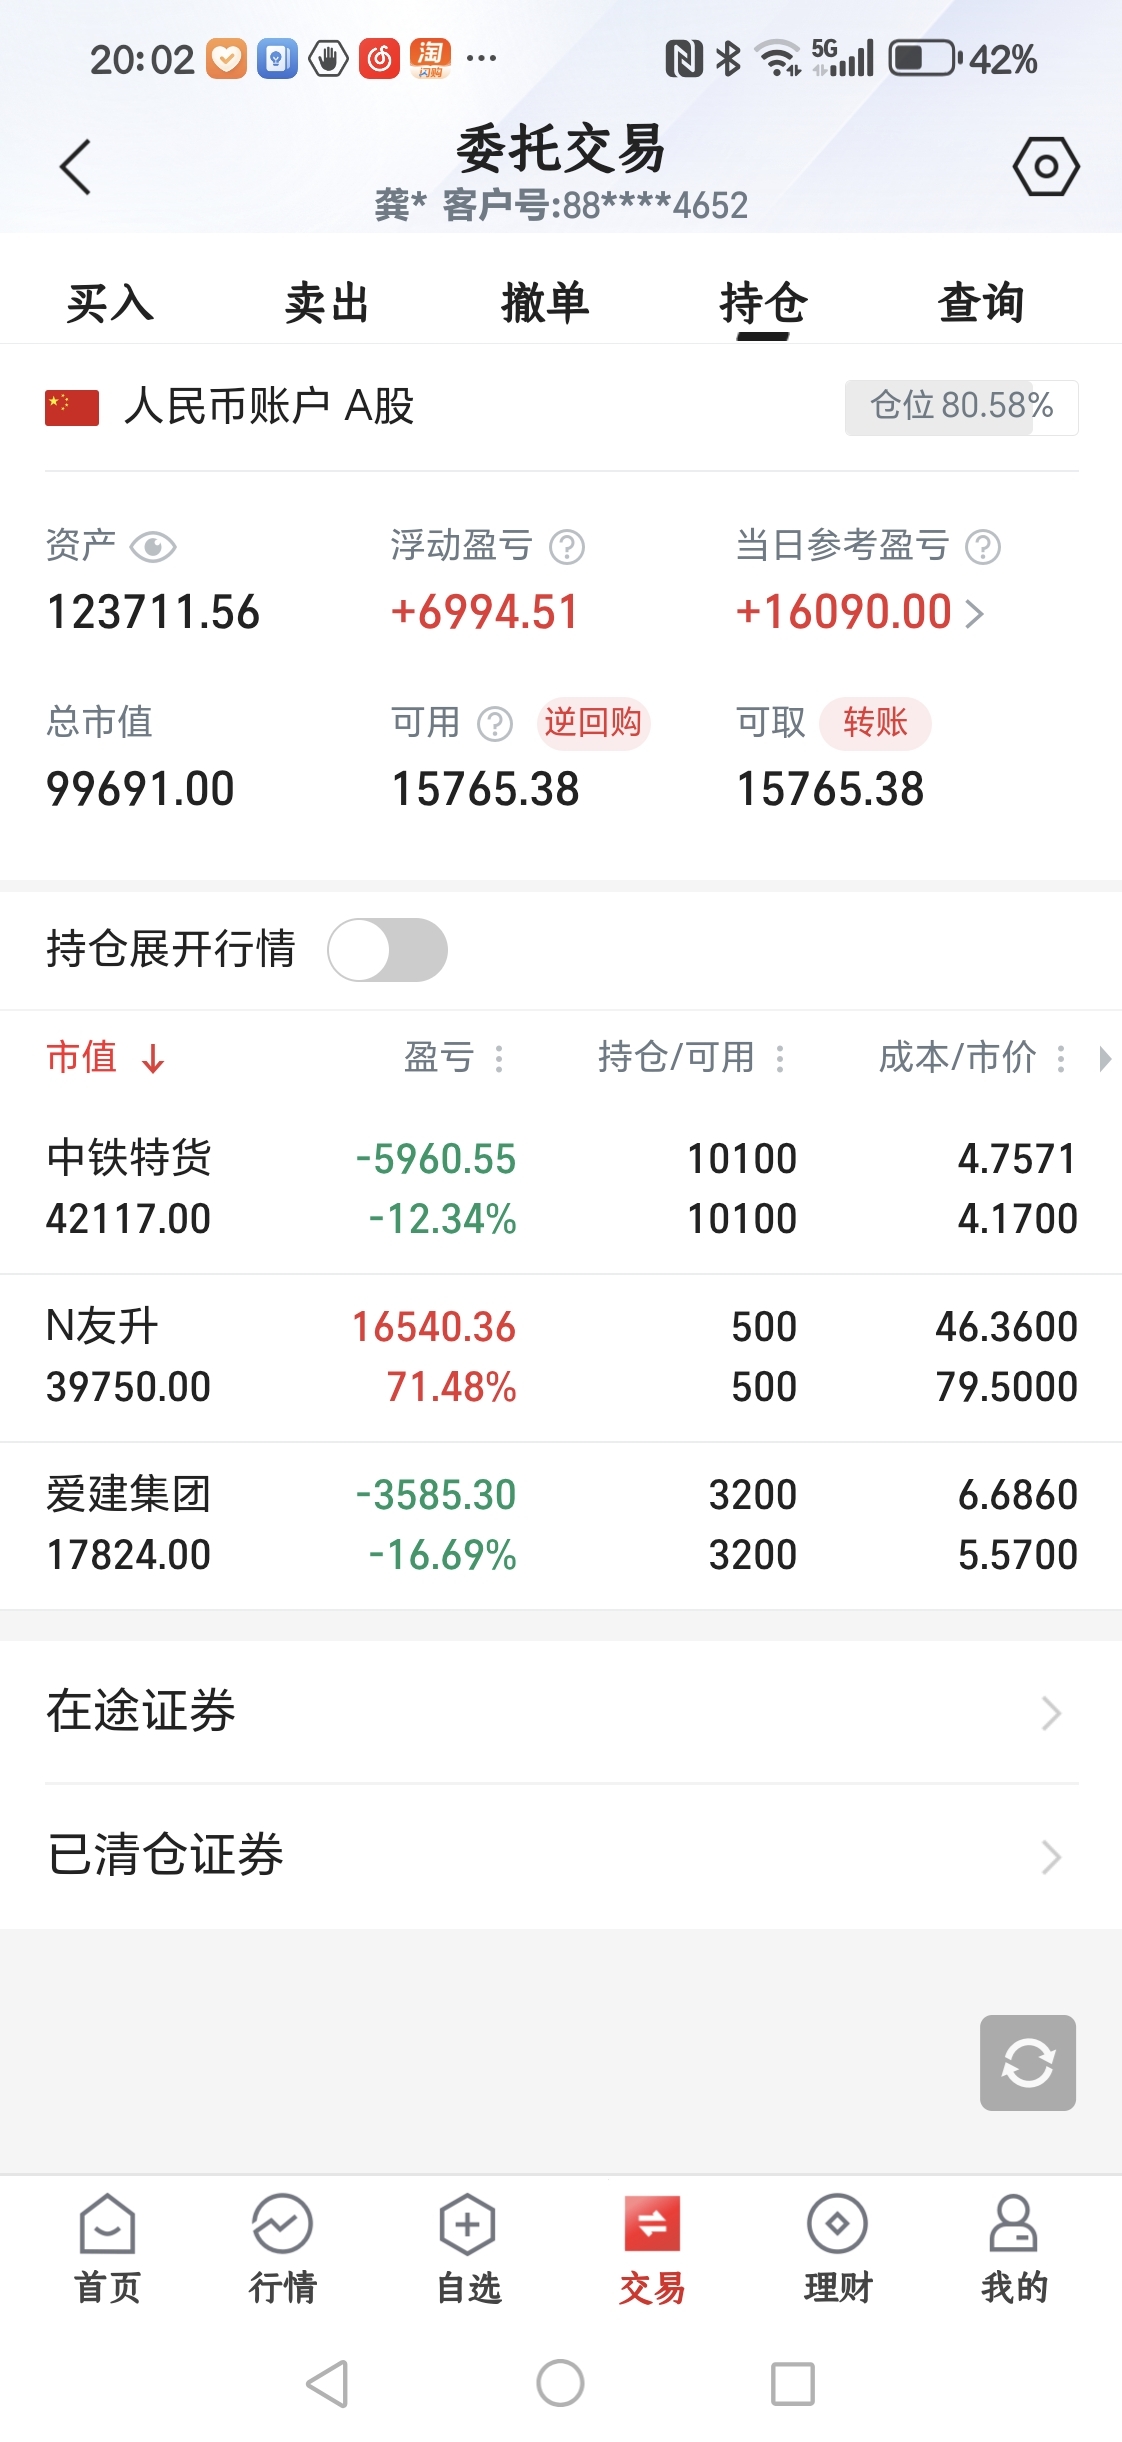This screenshot has height=2442, width=1122.
Task: Tap the back arrow icon
Action: point(76,166)
